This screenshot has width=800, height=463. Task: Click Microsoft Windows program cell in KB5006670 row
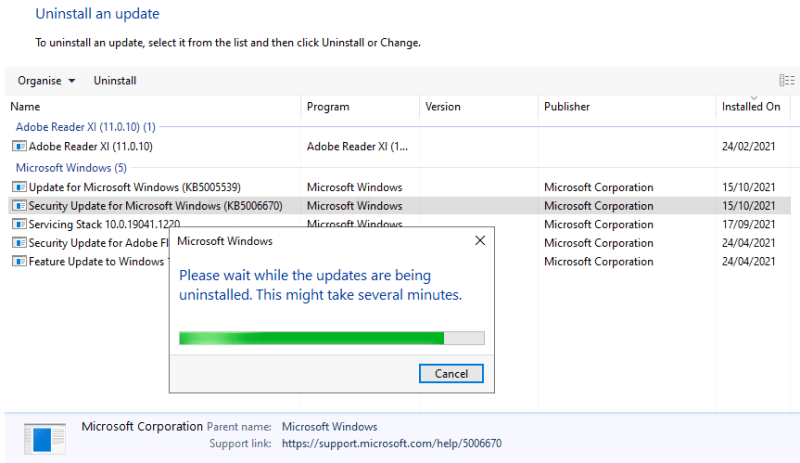355,206
